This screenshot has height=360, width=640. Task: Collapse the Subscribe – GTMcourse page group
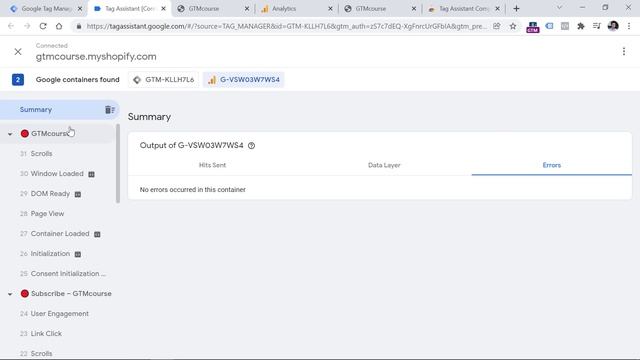10,294
